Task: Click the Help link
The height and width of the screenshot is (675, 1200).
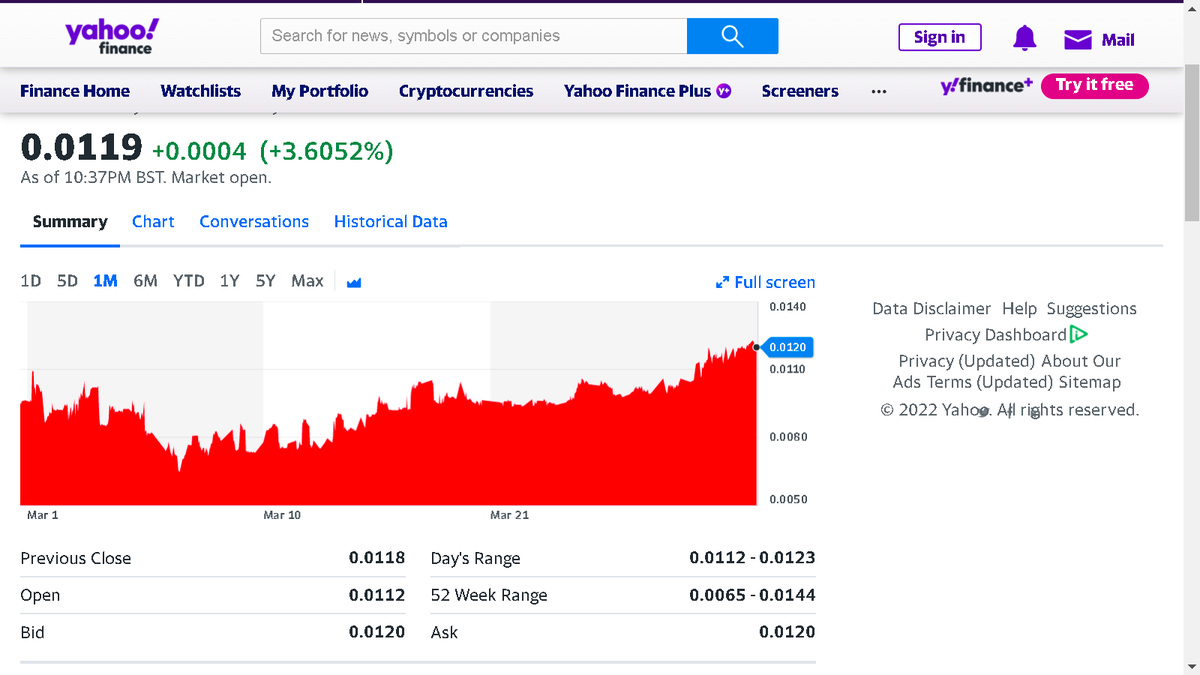Action: coord(1019,309)
